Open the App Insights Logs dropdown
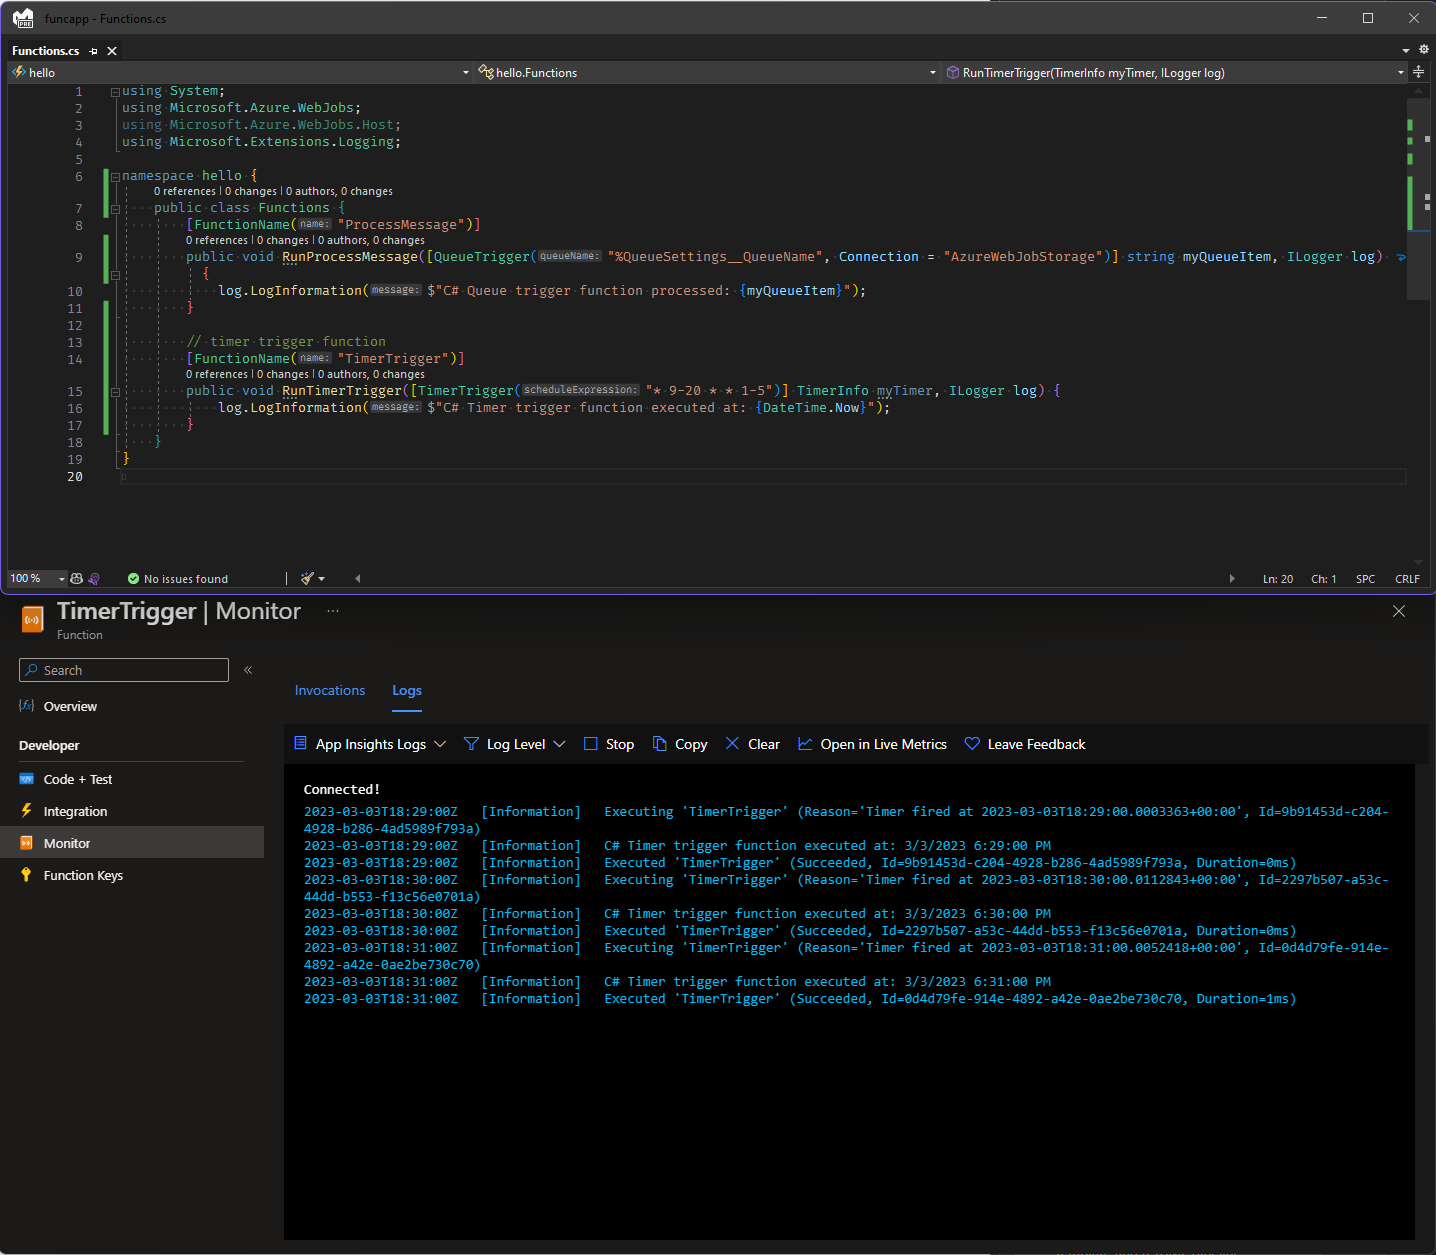 coord(370,744)
